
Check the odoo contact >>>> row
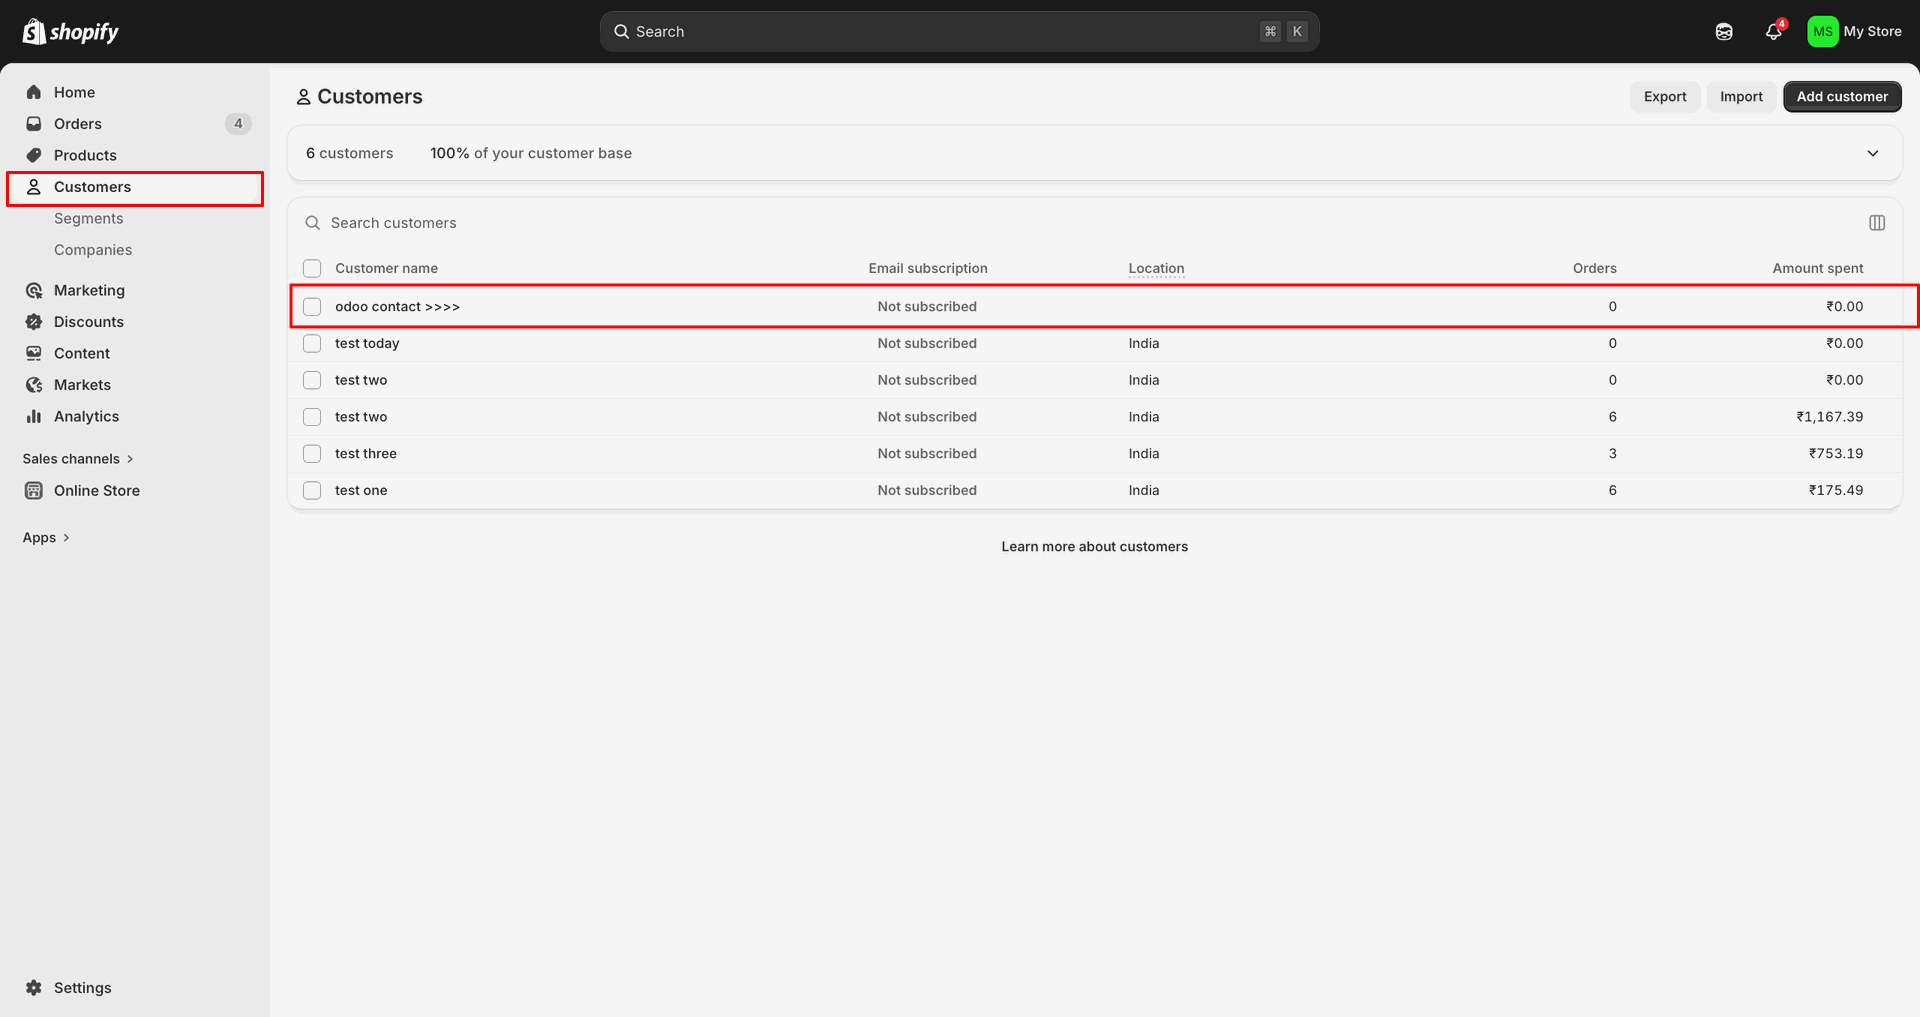click(312, 306)
